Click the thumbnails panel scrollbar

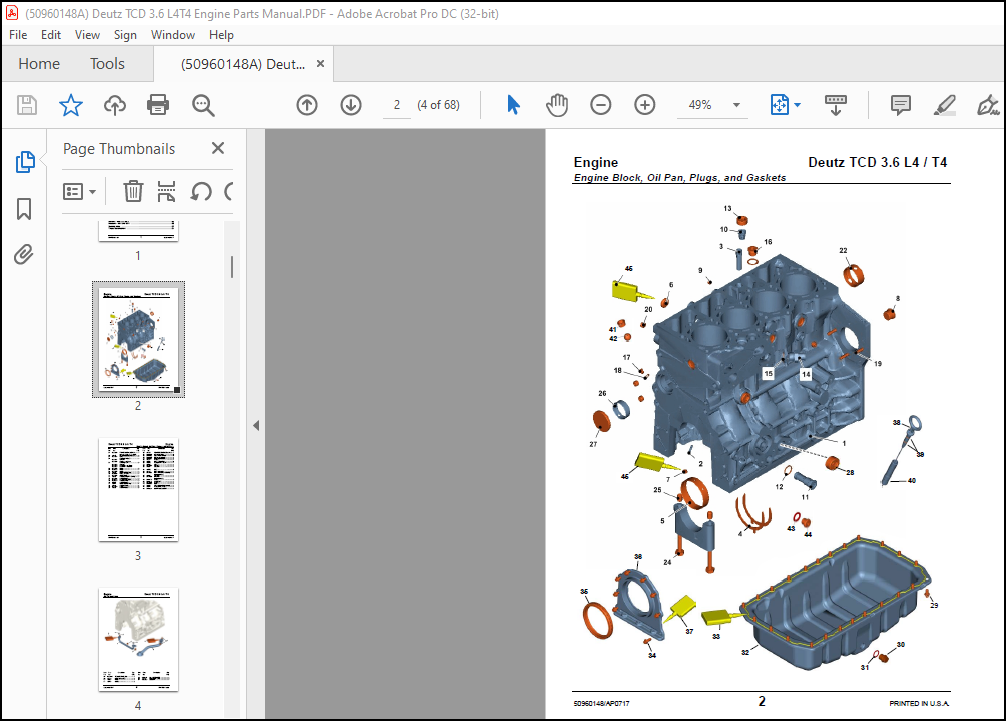click(232, 267)
